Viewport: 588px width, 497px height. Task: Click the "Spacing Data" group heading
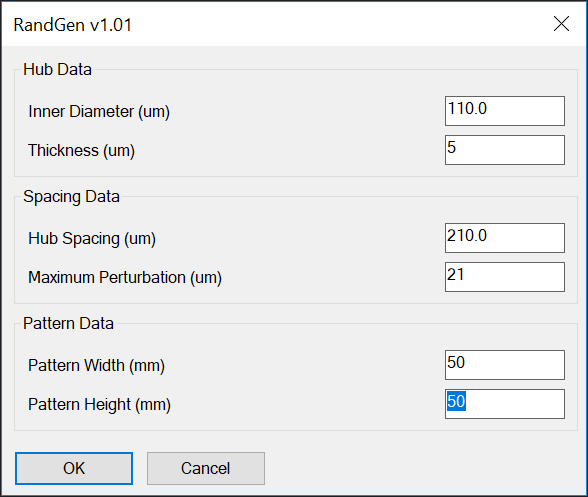pyautogui.click(x=71, y=197)
